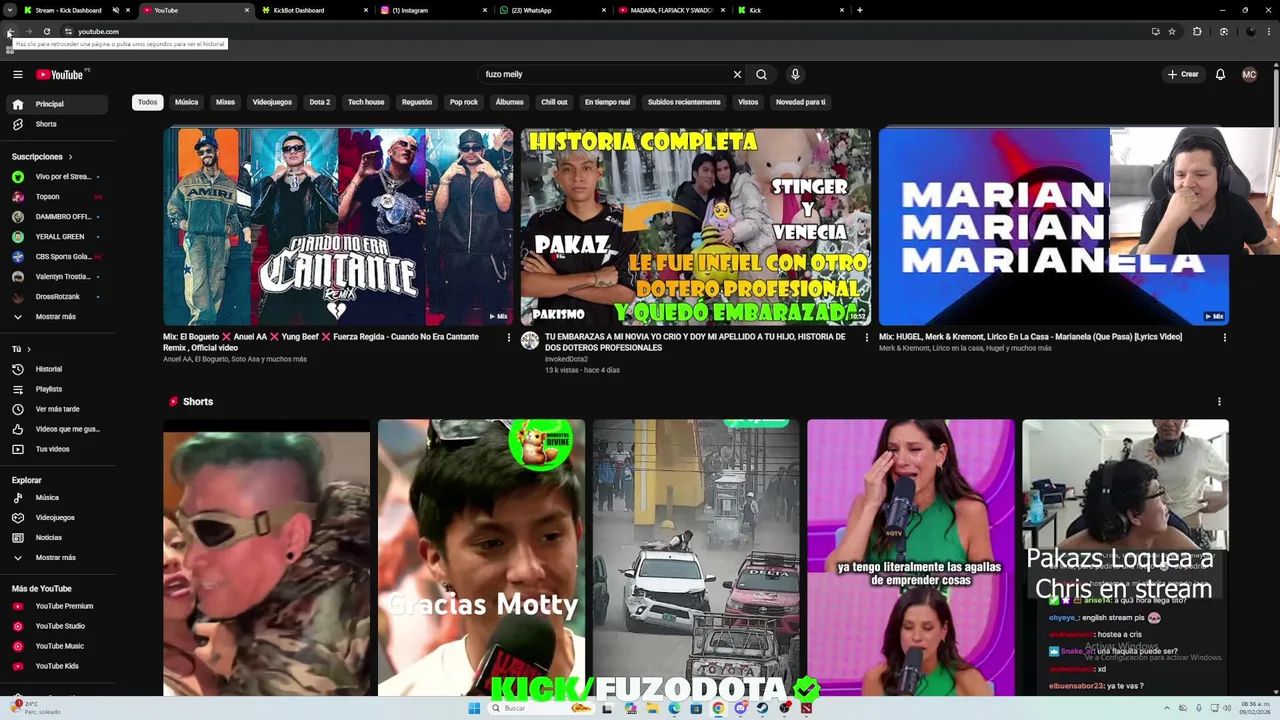Open Videos que me gustan

click(56, 429)
